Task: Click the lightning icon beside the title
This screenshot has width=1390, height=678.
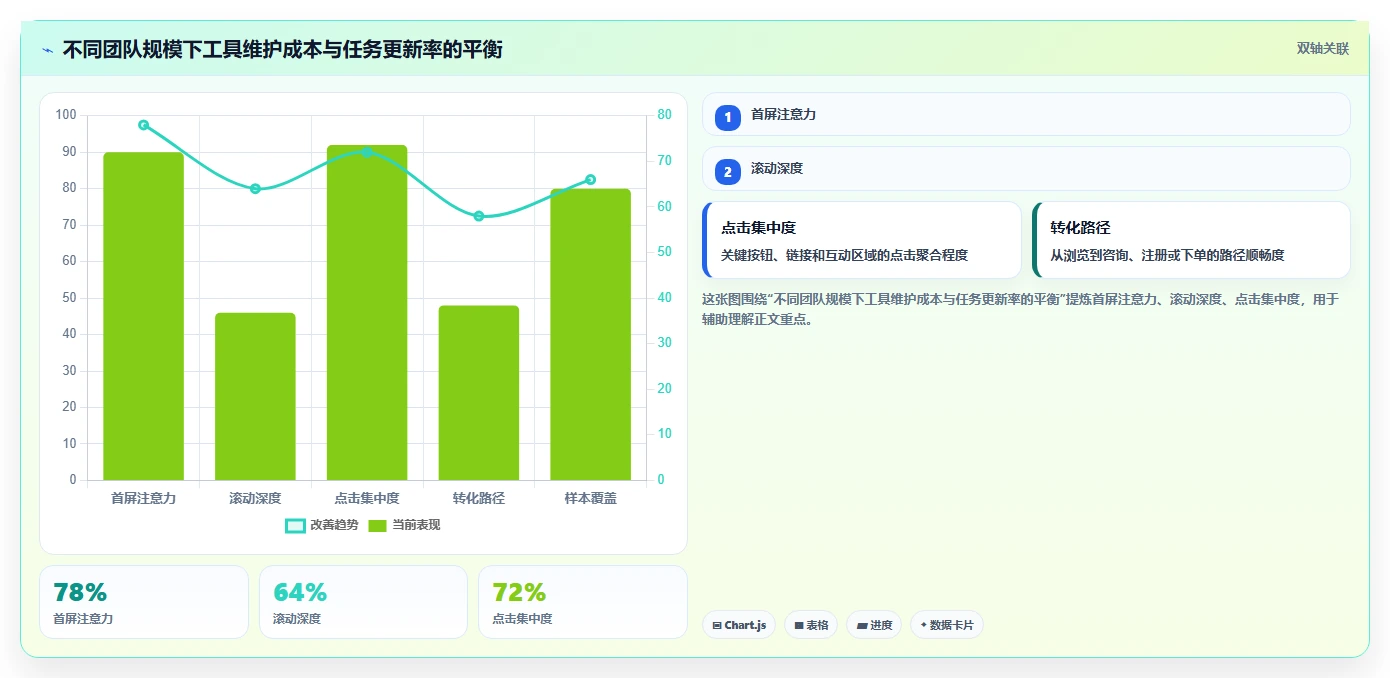Action: coord(47,50)
